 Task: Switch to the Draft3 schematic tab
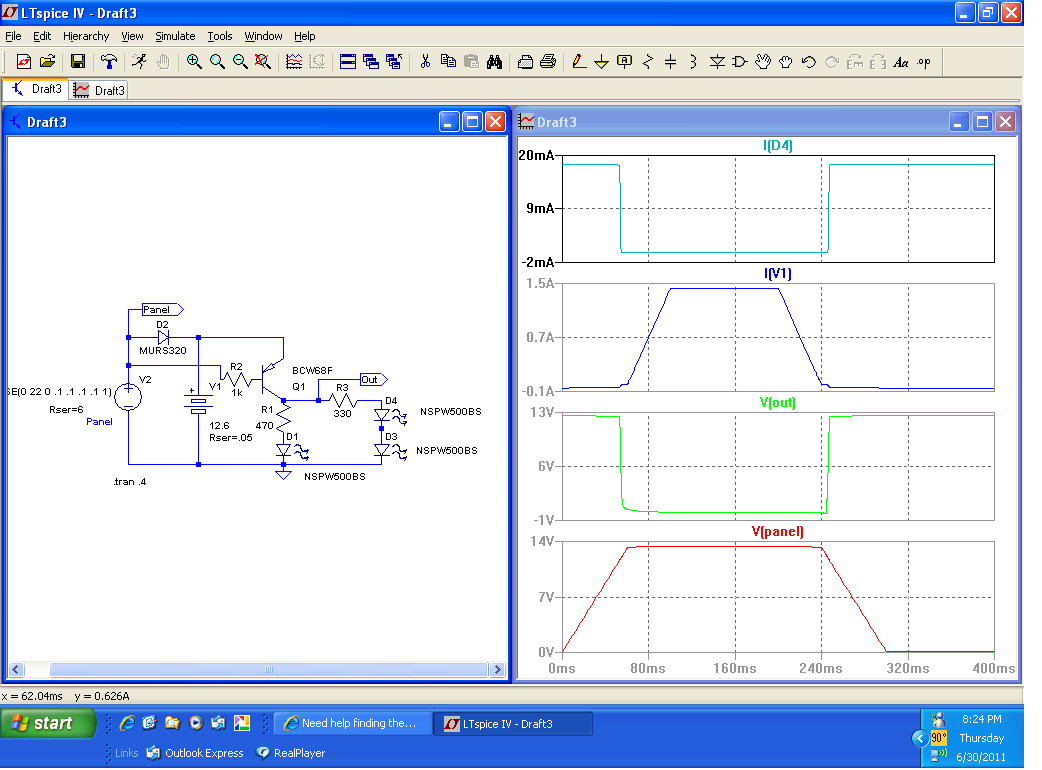[36, 89]
